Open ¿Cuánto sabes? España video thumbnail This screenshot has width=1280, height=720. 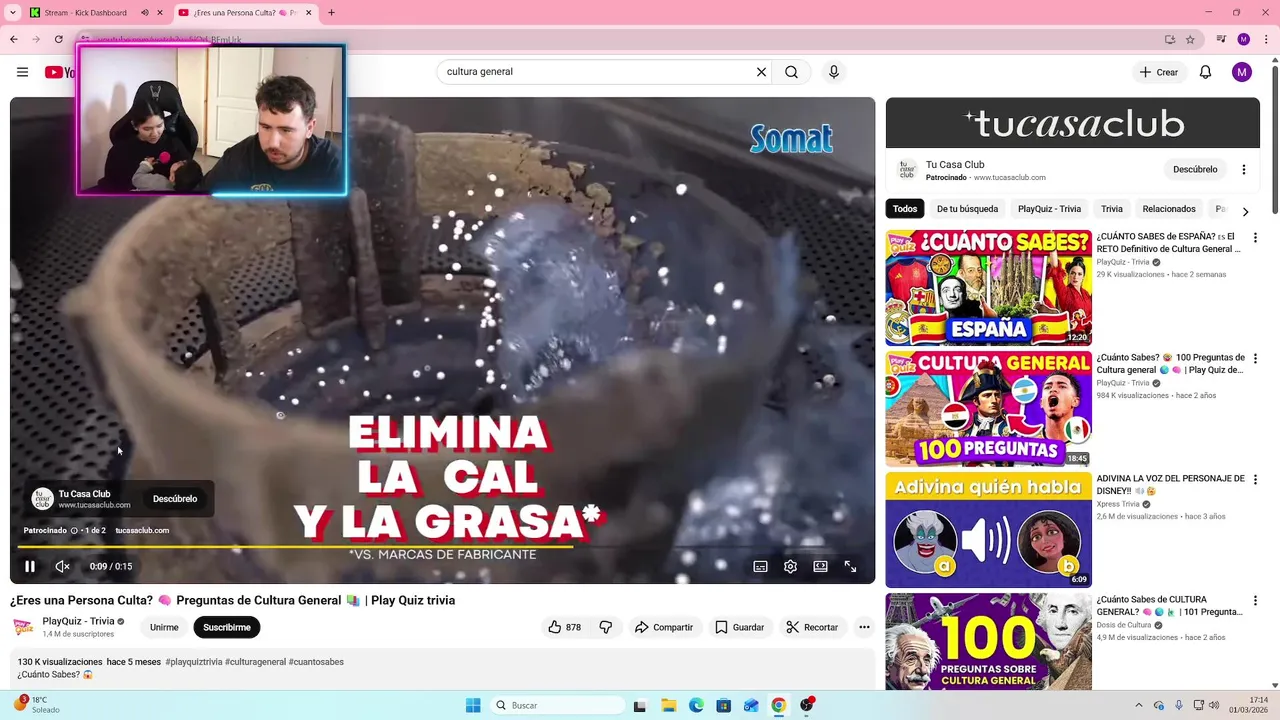click(x=988, y=288)
